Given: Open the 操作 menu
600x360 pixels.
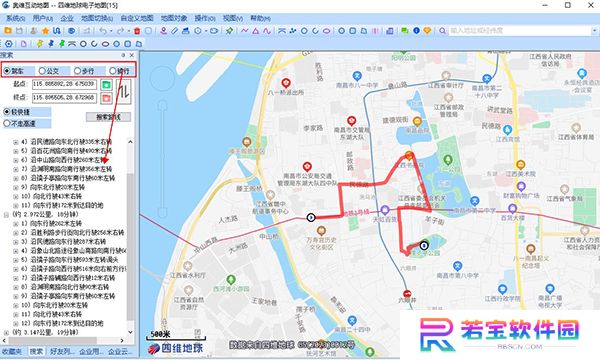Looking at the screenshot, I should tap(205, 18).
